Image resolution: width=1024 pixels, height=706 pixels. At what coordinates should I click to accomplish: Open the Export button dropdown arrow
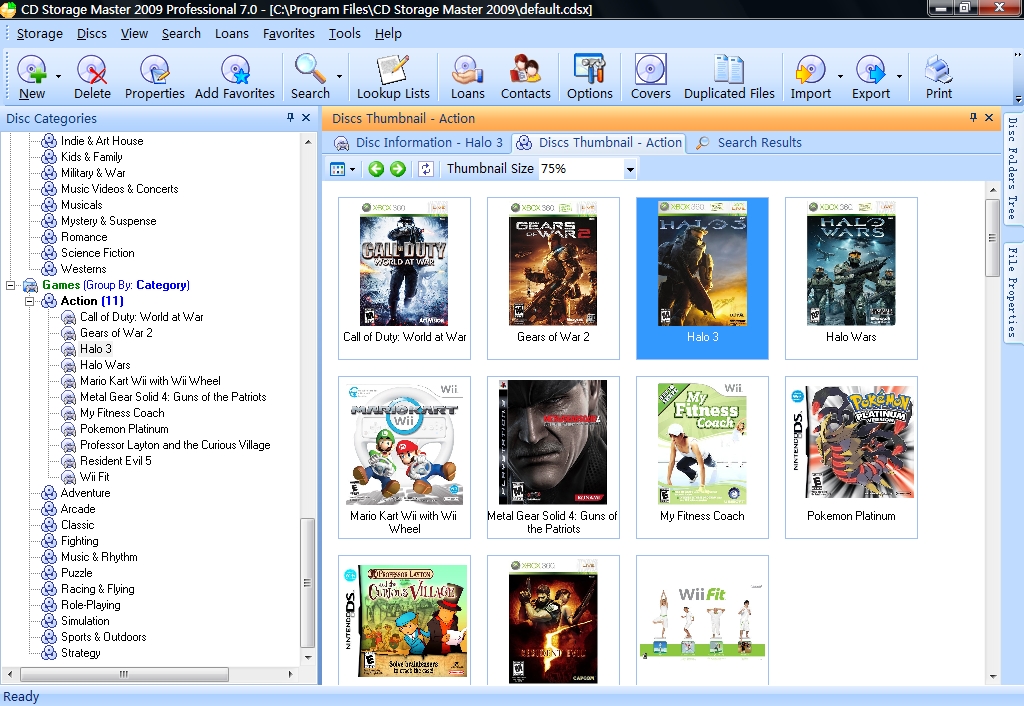(x=899, y=77)
